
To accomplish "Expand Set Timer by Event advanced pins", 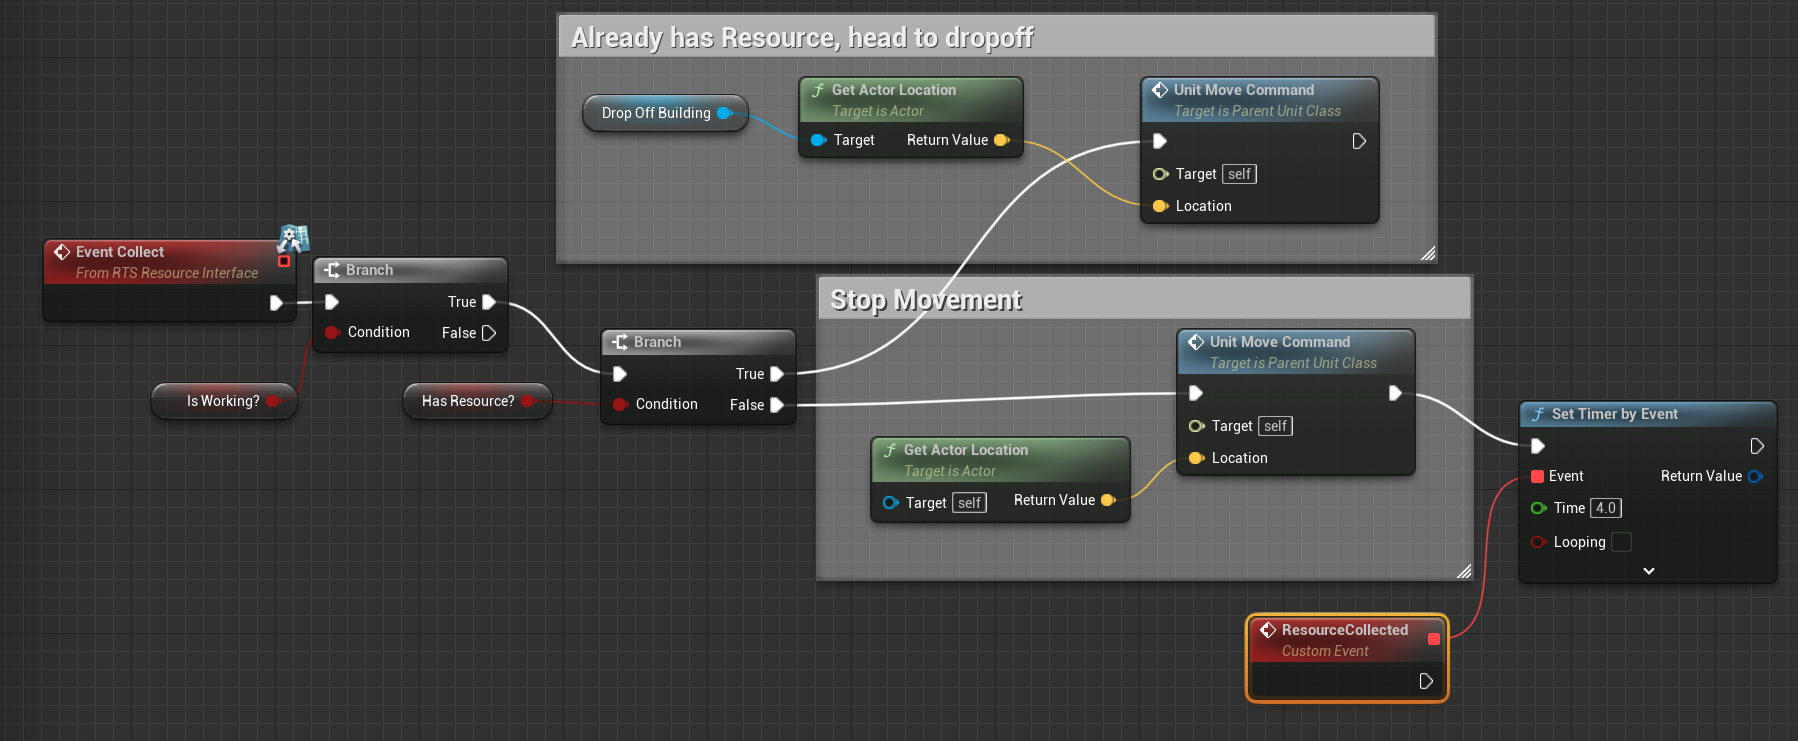I will [1648, 571].
